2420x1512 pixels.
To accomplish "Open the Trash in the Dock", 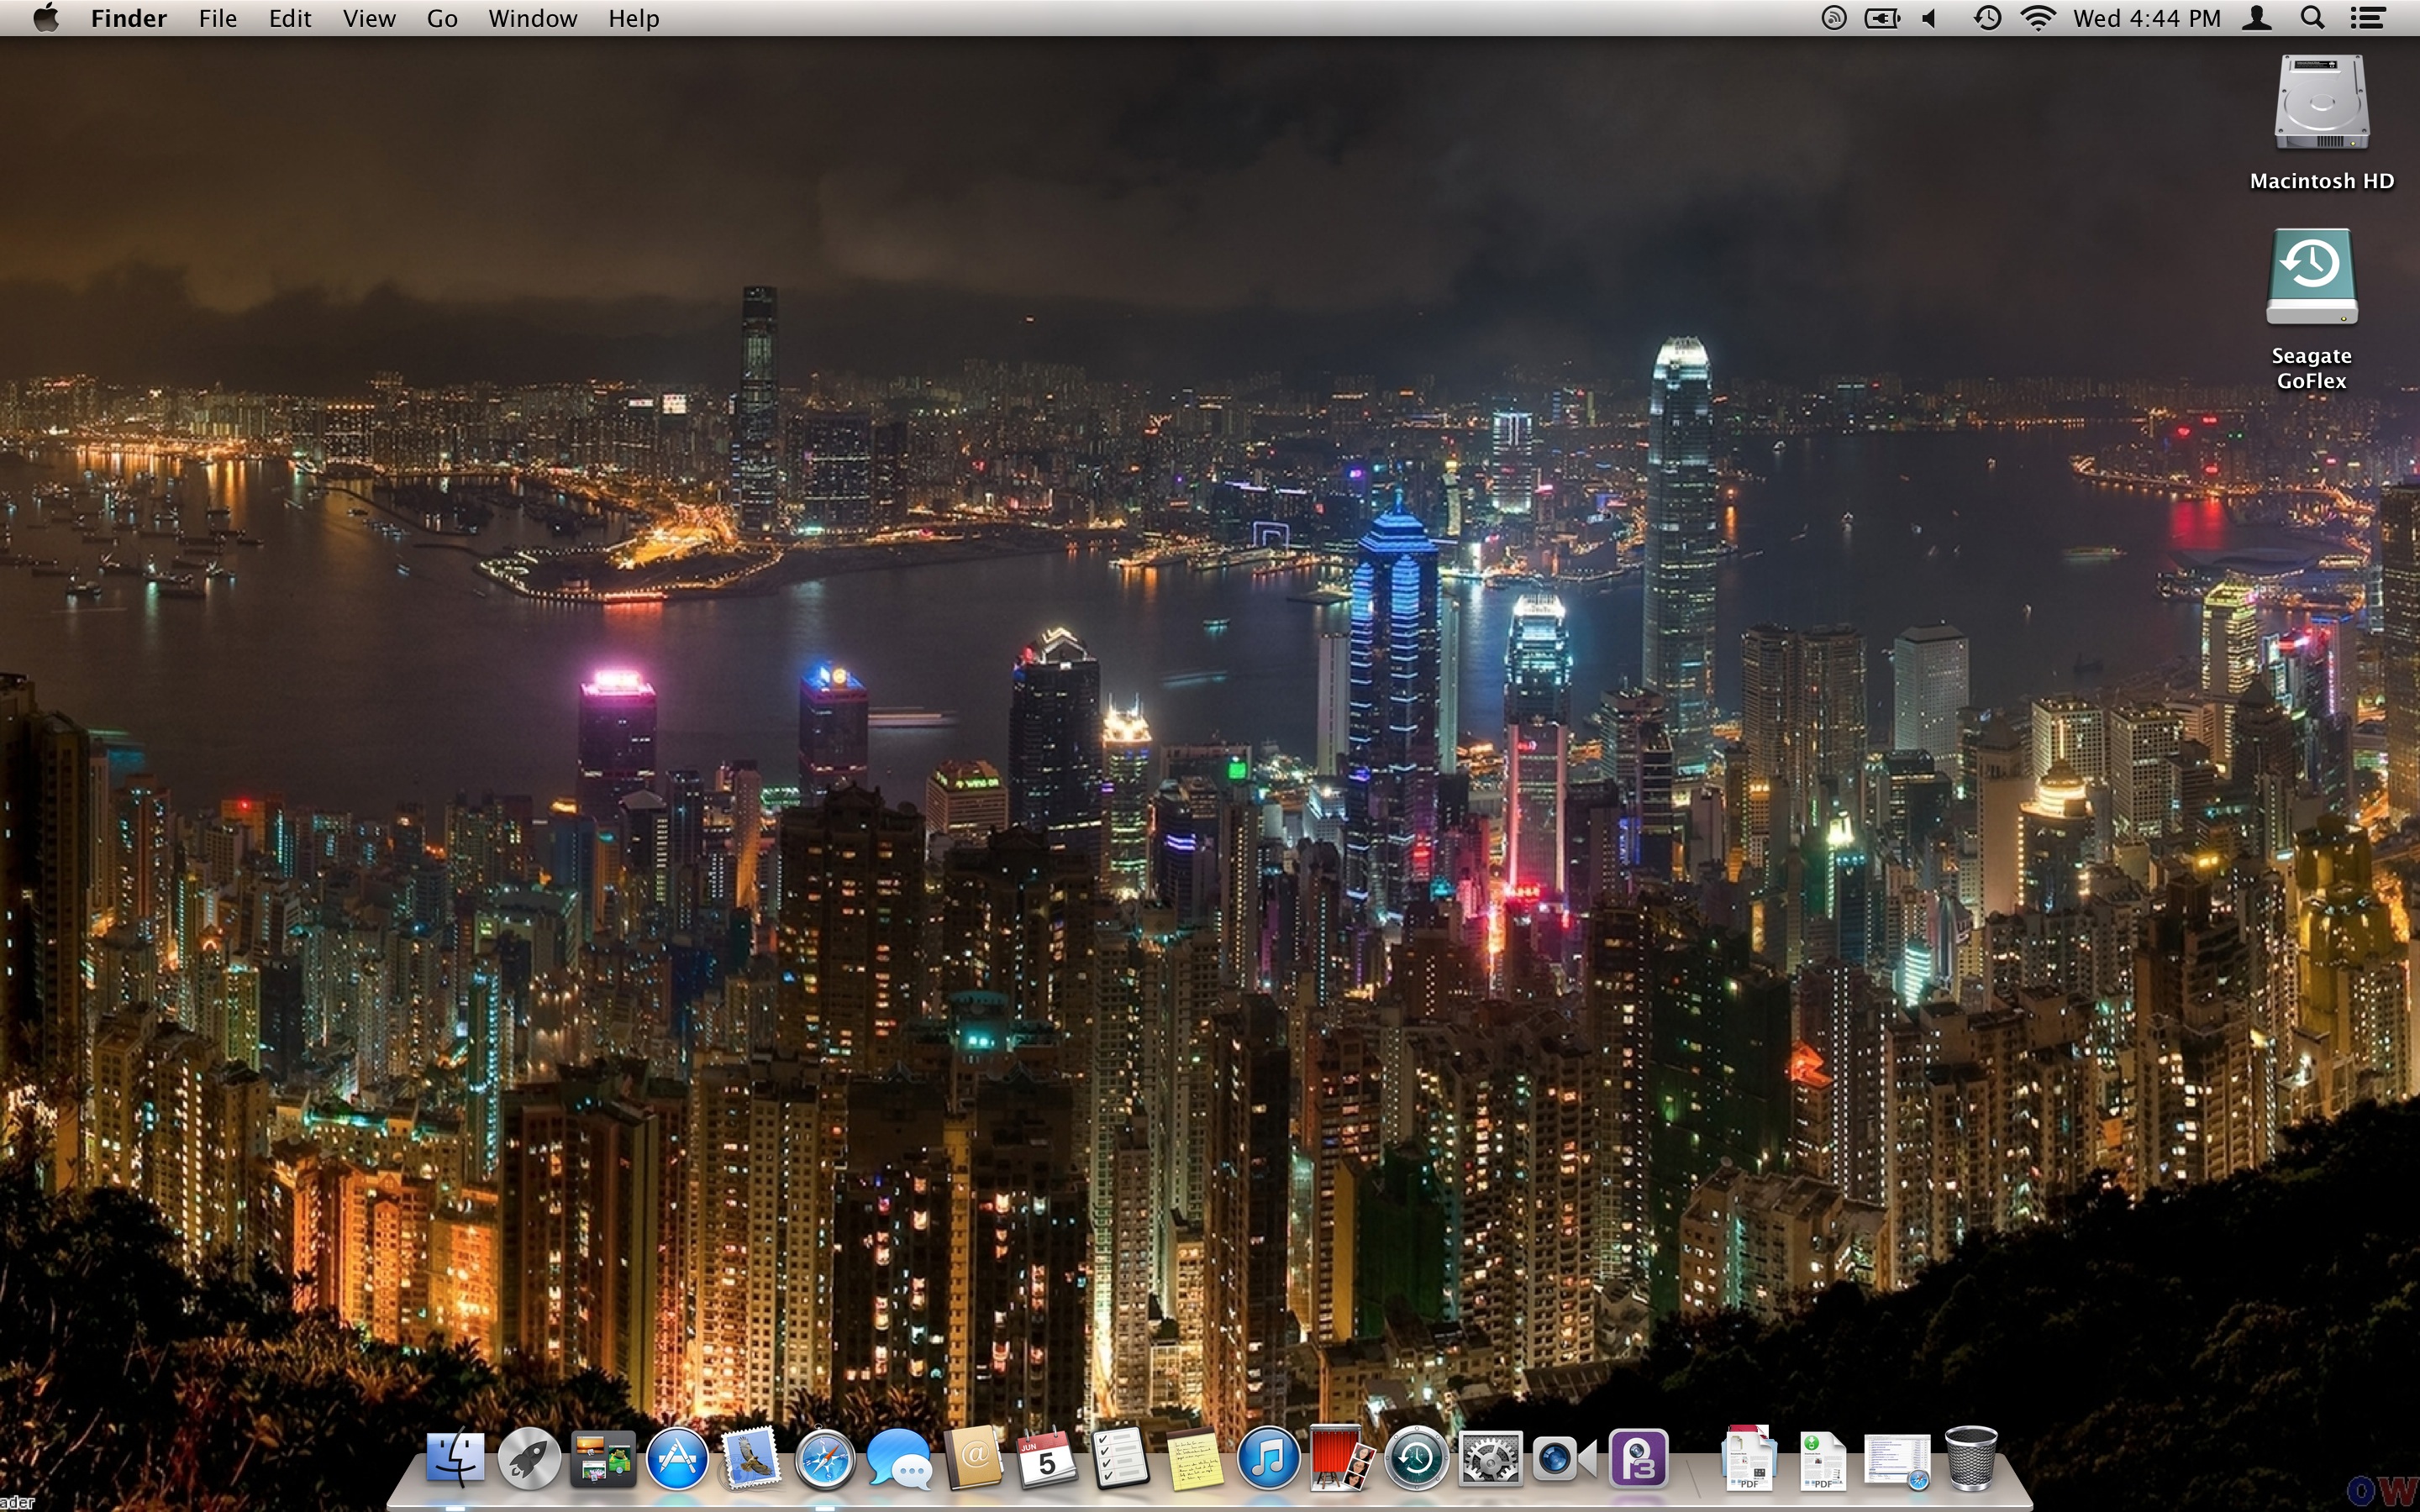I will (1971, 1458).
